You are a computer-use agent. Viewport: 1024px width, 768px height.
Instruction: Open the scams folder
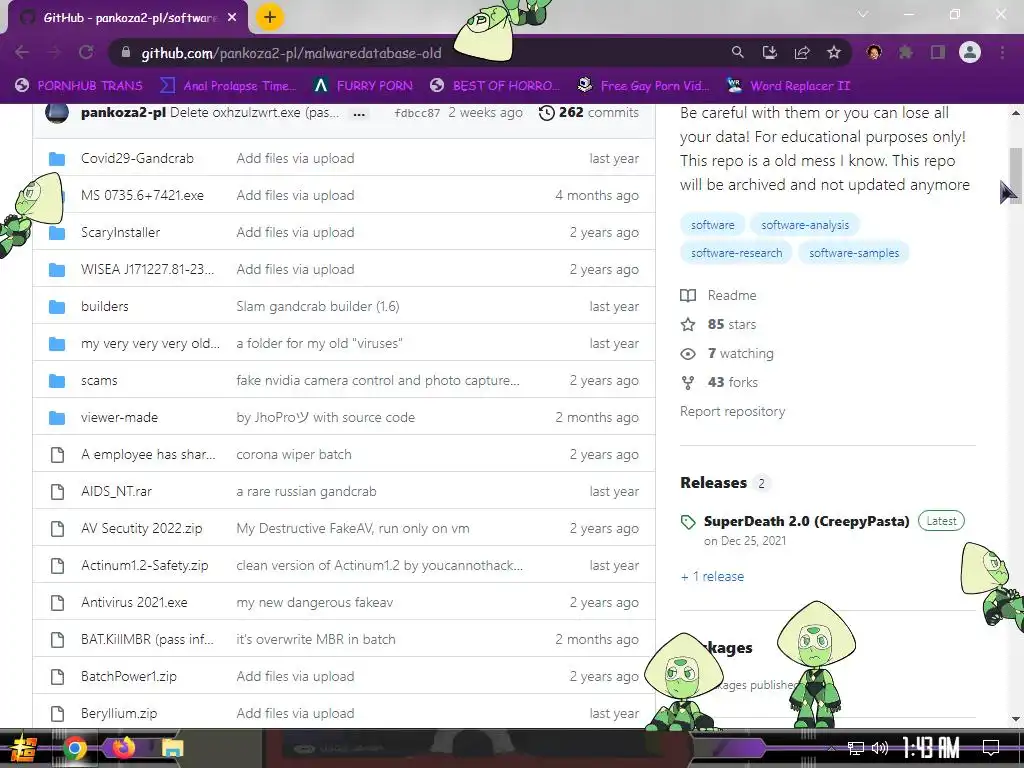tap(99, 380)
